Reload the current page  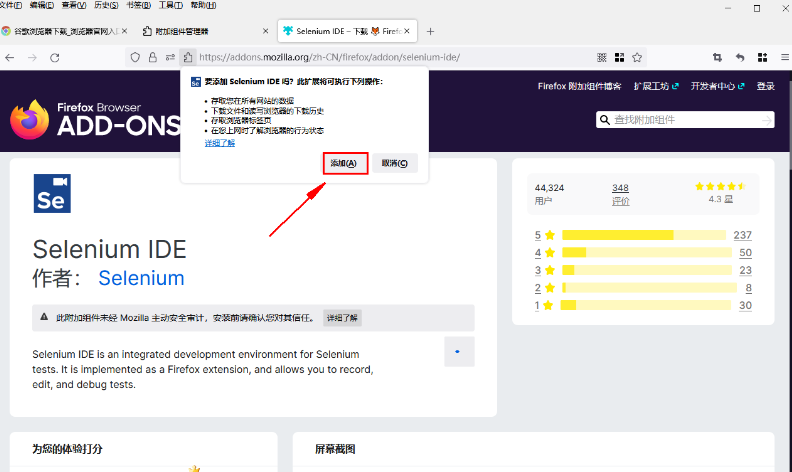55,58
